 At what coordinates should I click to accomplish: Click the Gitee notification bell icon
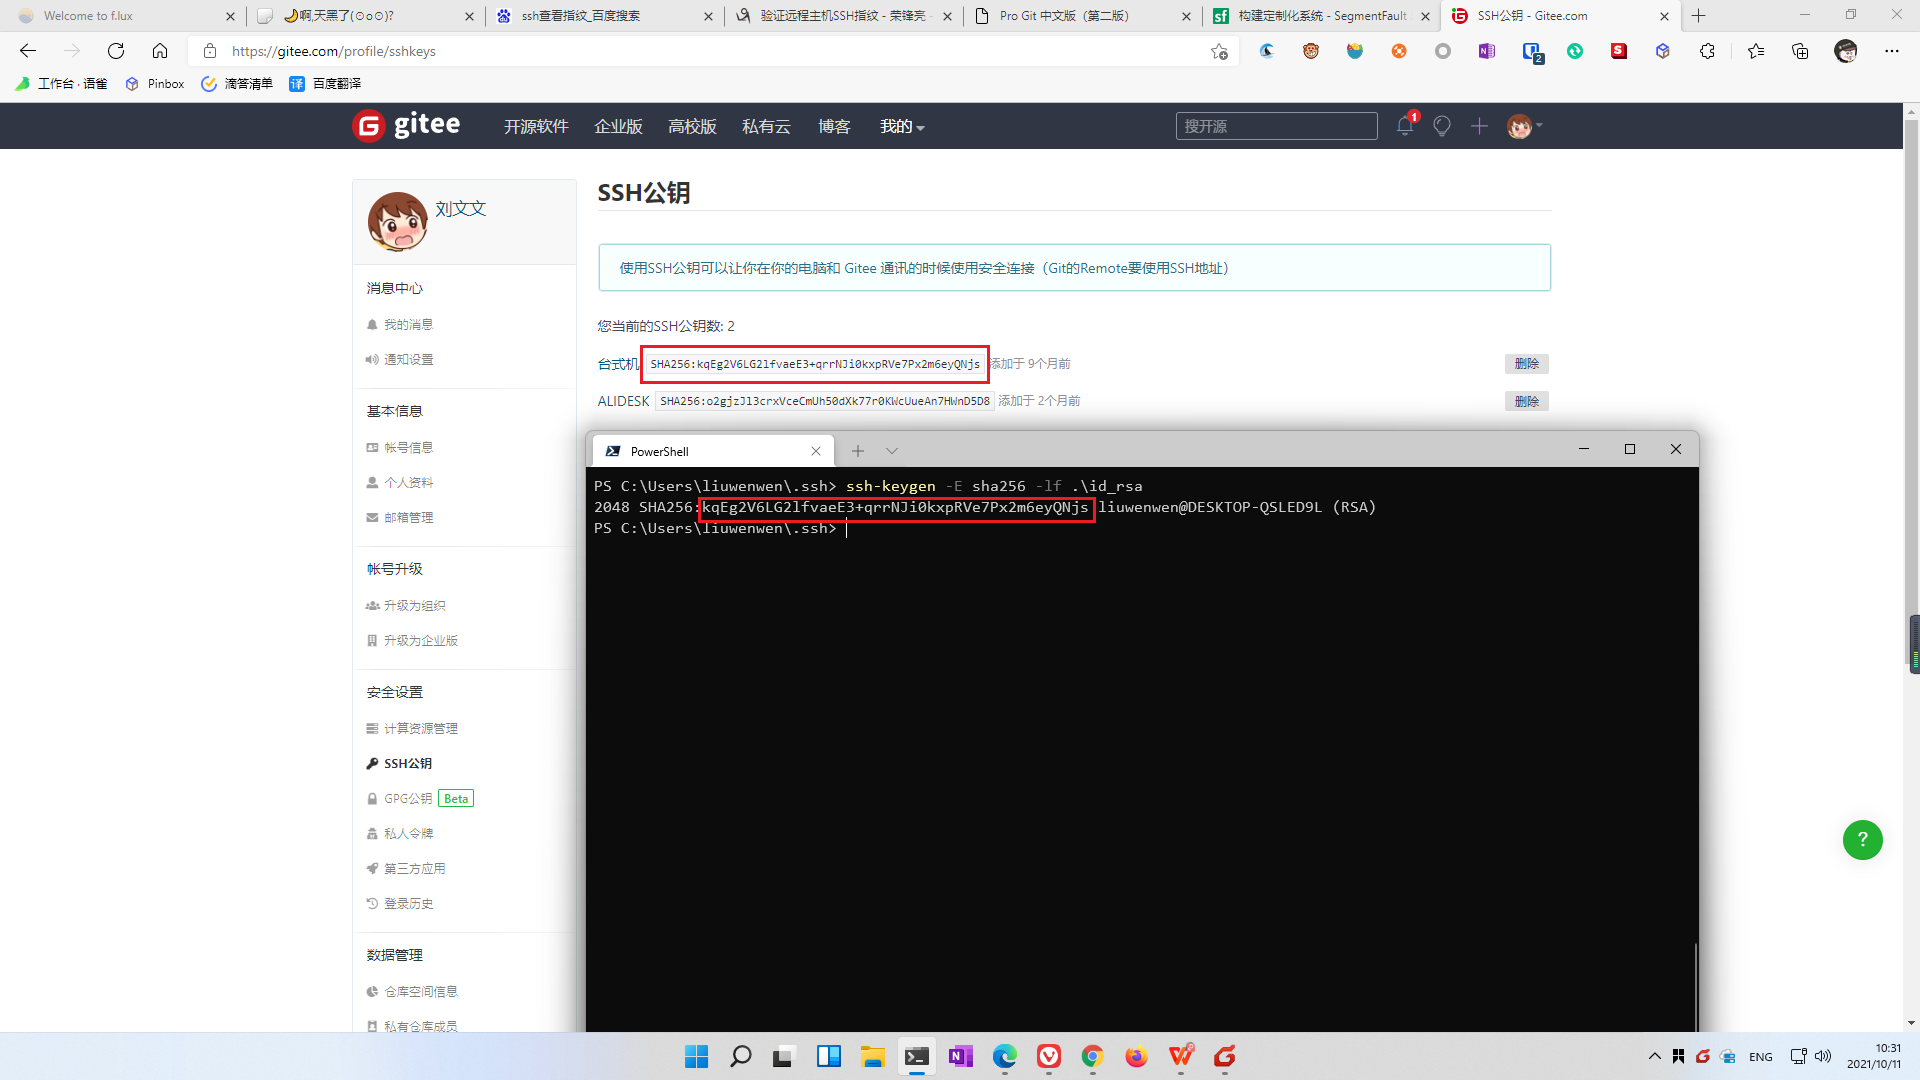1404,126
